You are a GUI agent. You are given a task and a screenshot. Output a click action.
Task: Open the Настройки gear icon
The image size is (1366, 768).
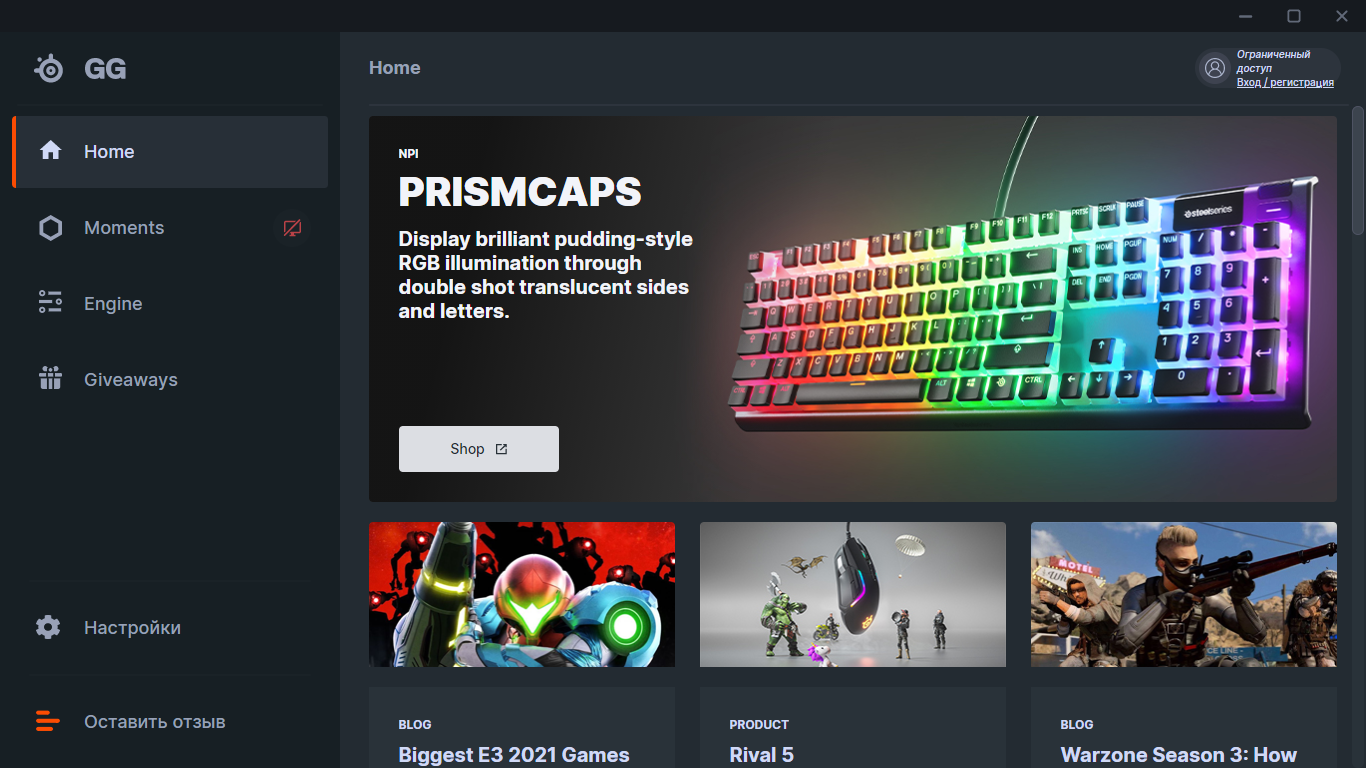tap(48, 627)
